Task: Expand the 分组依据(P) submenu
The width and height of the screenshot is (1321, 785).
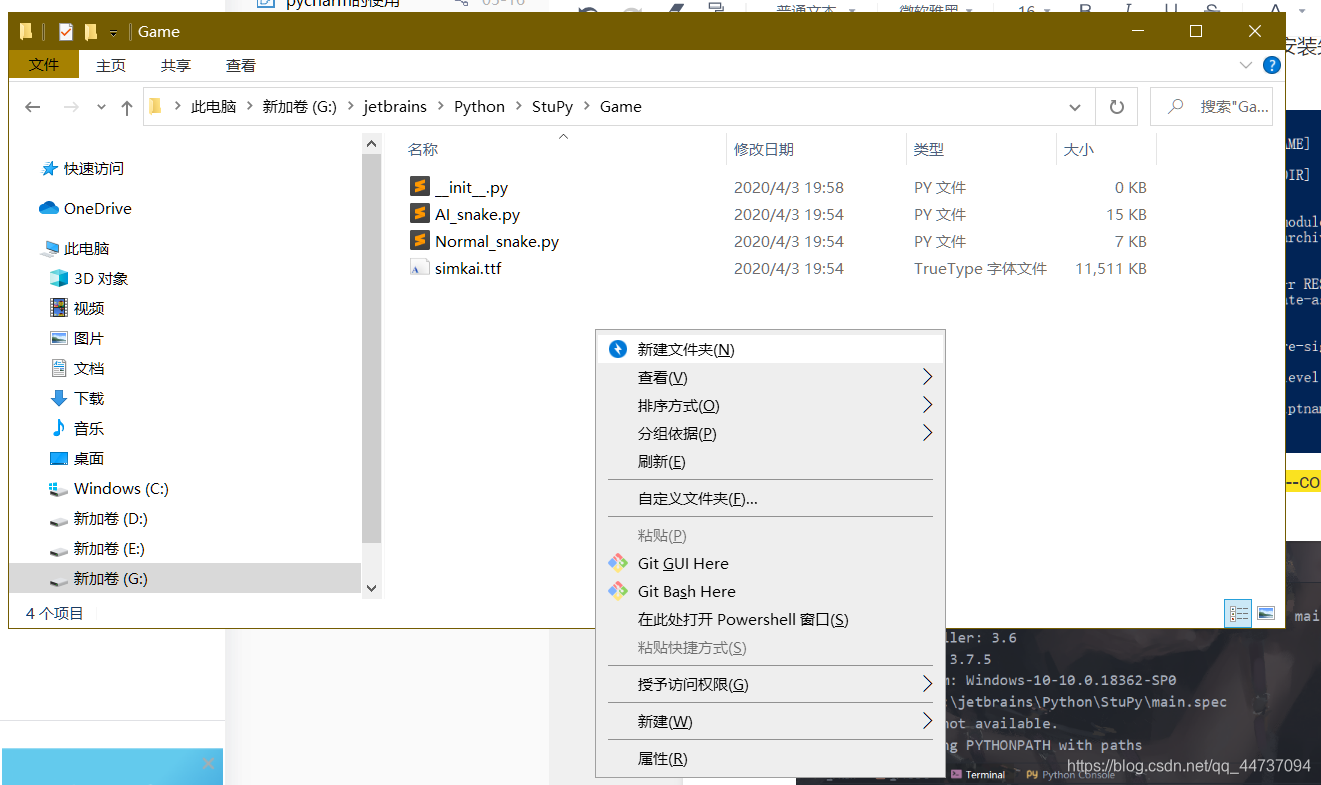Action: (x=927, y=433)
